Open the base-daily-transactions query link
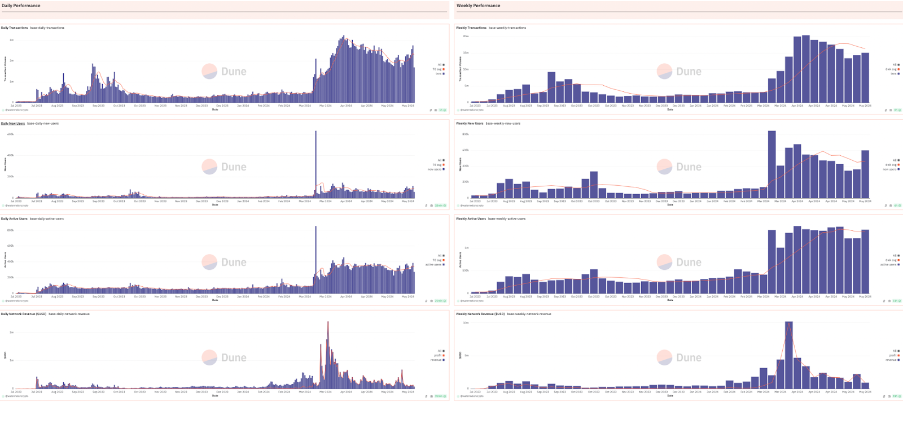 pyautogui.click(x=48, y=27)
